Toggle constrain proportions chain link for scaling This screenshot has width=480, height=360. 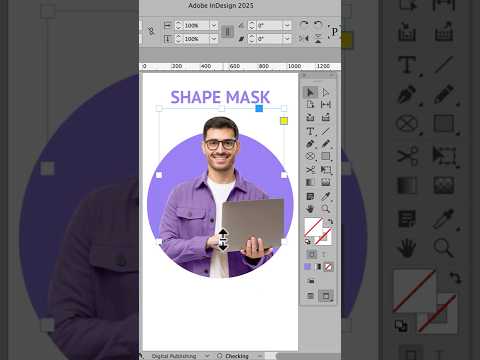[x=151, y=31]
